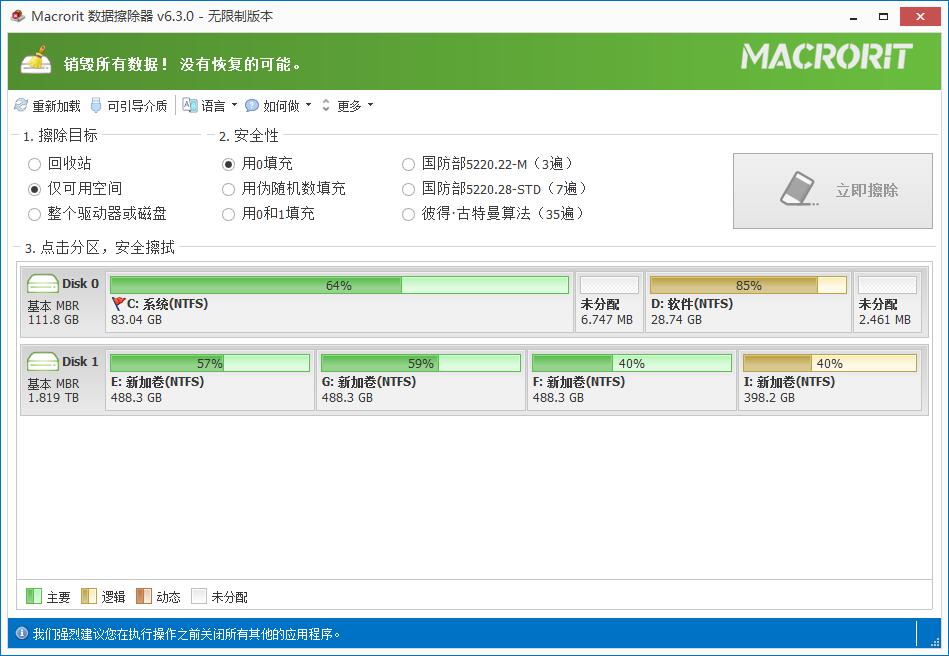
Task: Select the 仅可用空间 wipe target
Action: [75, 189]
